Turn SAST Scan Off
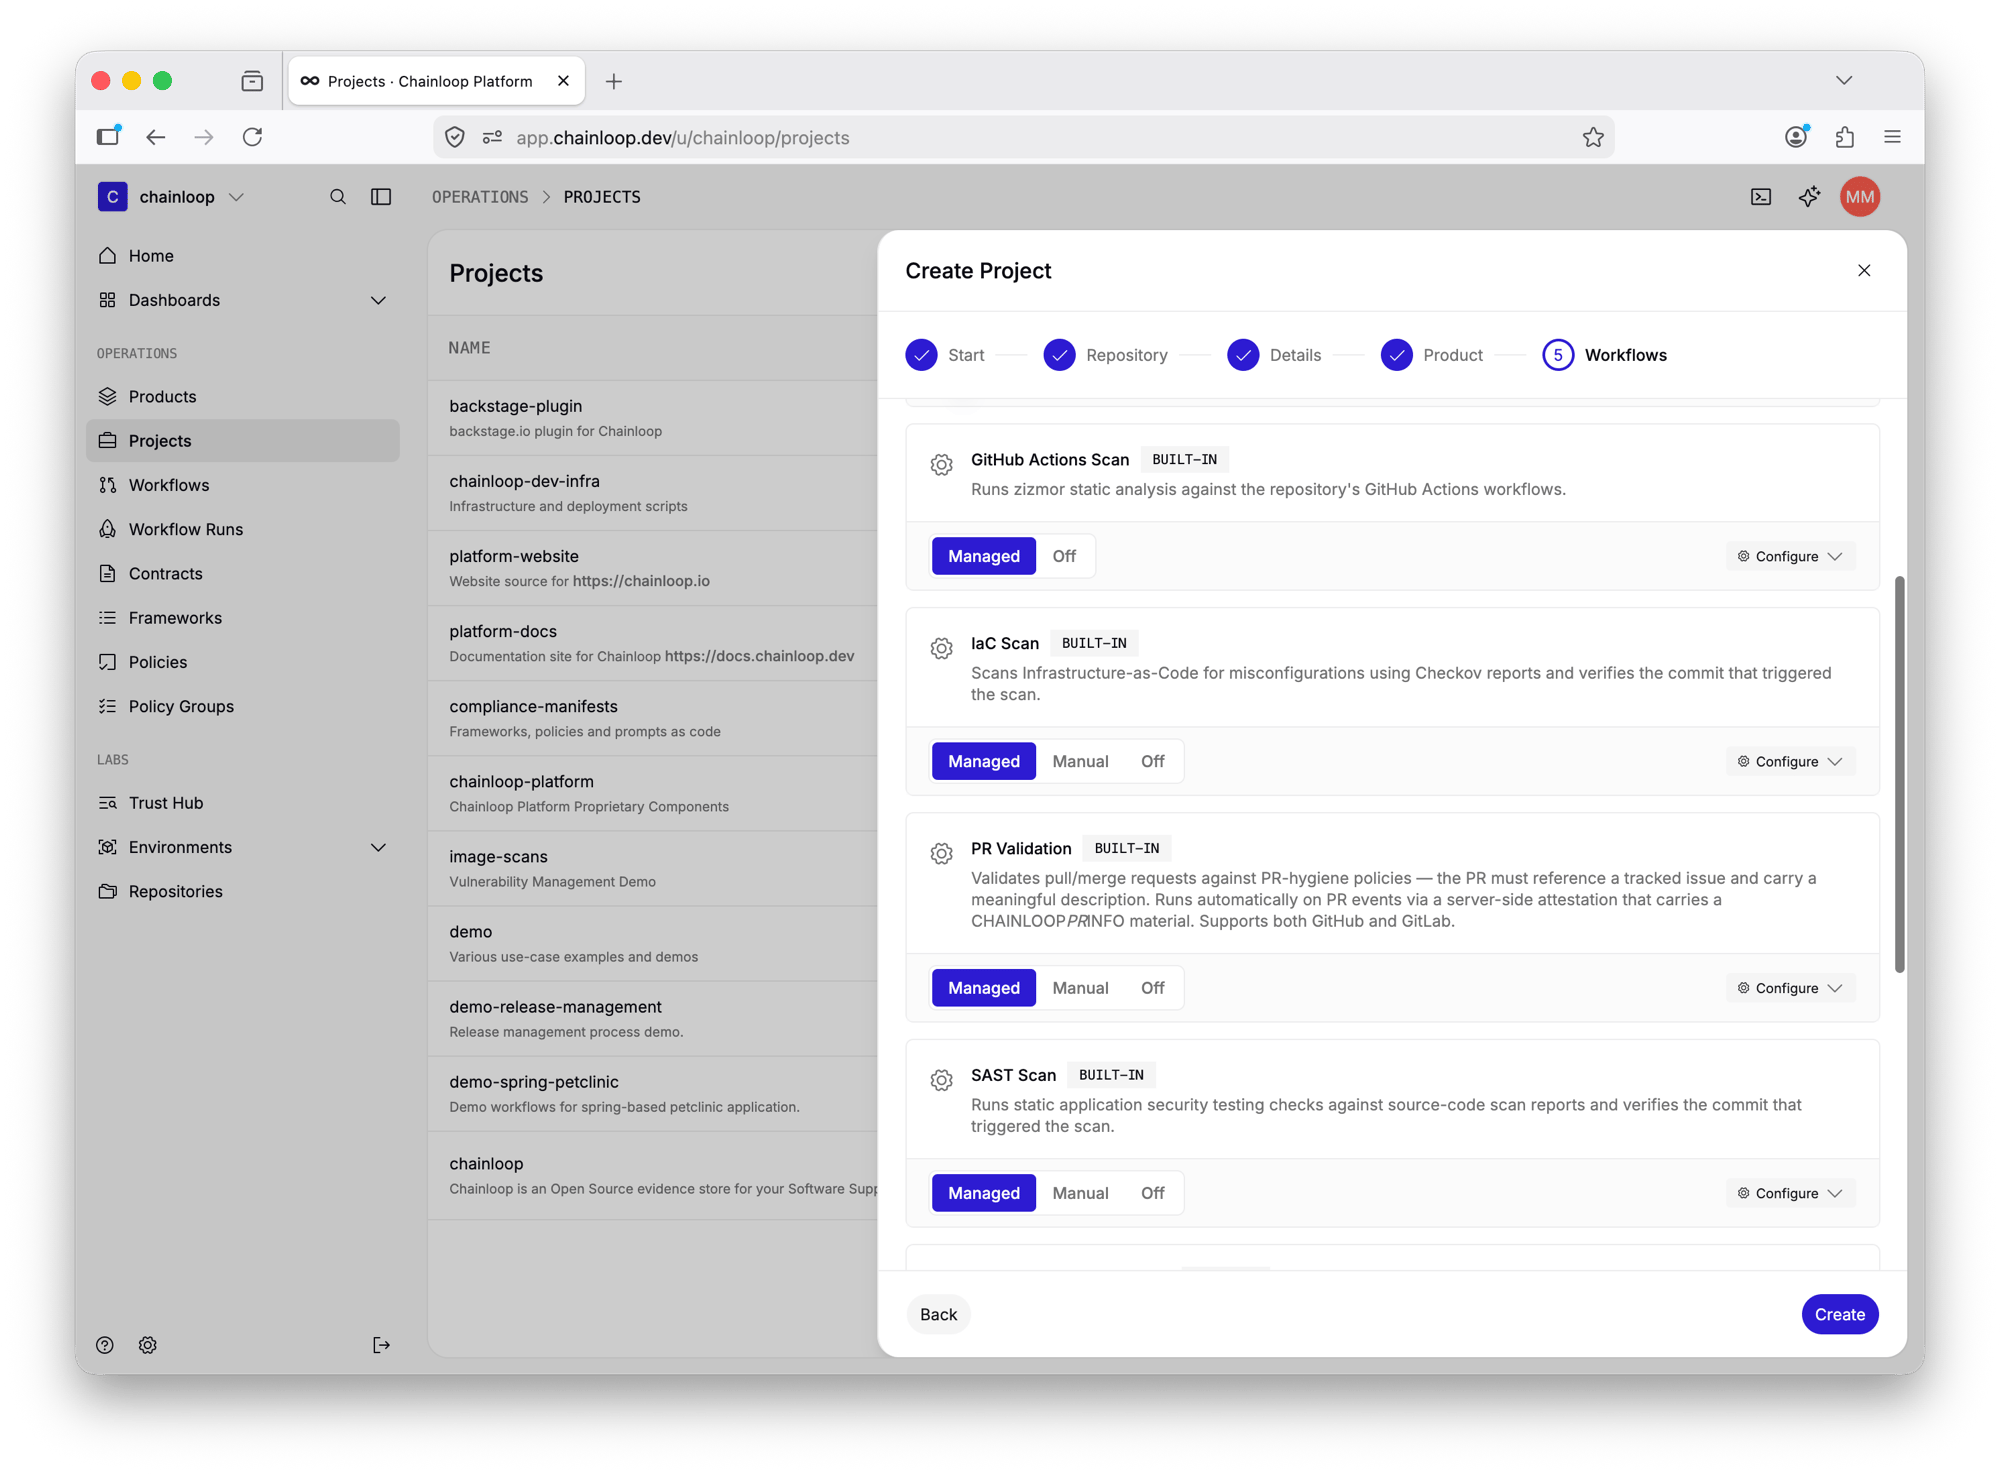 pos(1153,1193)
